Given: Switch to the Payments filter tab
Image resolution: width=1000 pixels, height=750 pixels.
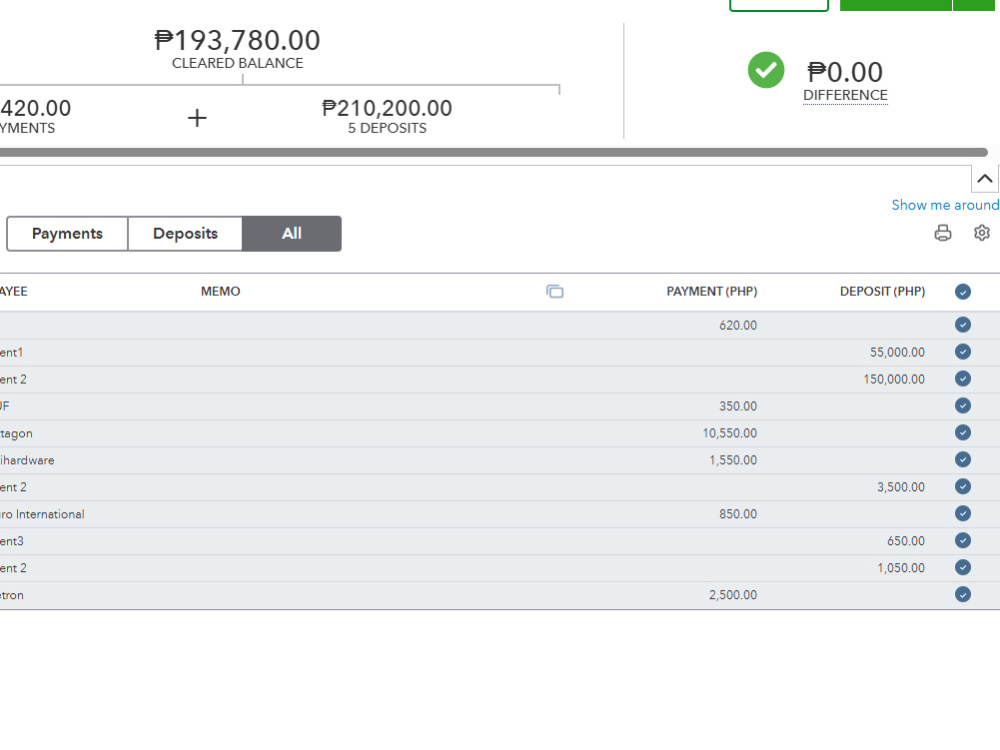Looking at the screenshot, I should 67,233.
